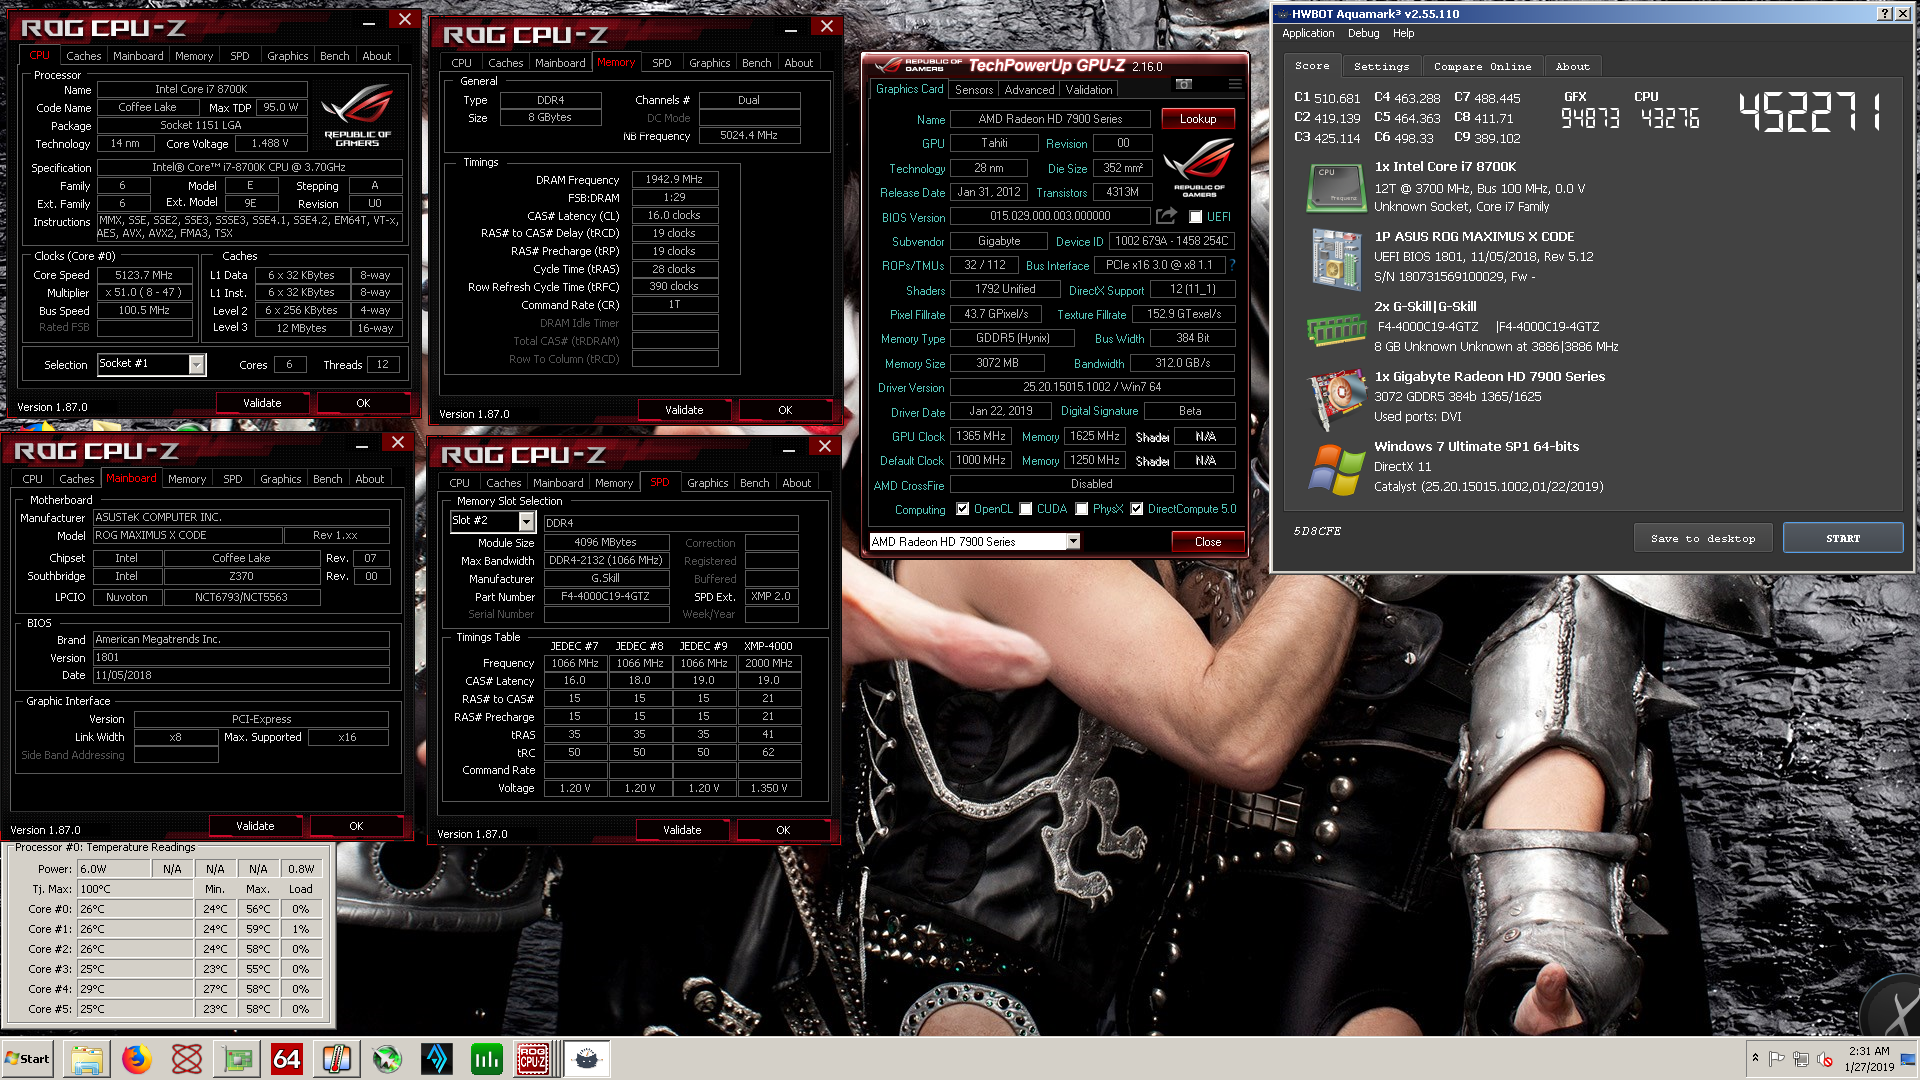This screenshot has width=1920, height=1080.
Task: Open the Advanced tab in GPU-Z
Action: [x=1029, y=90]
